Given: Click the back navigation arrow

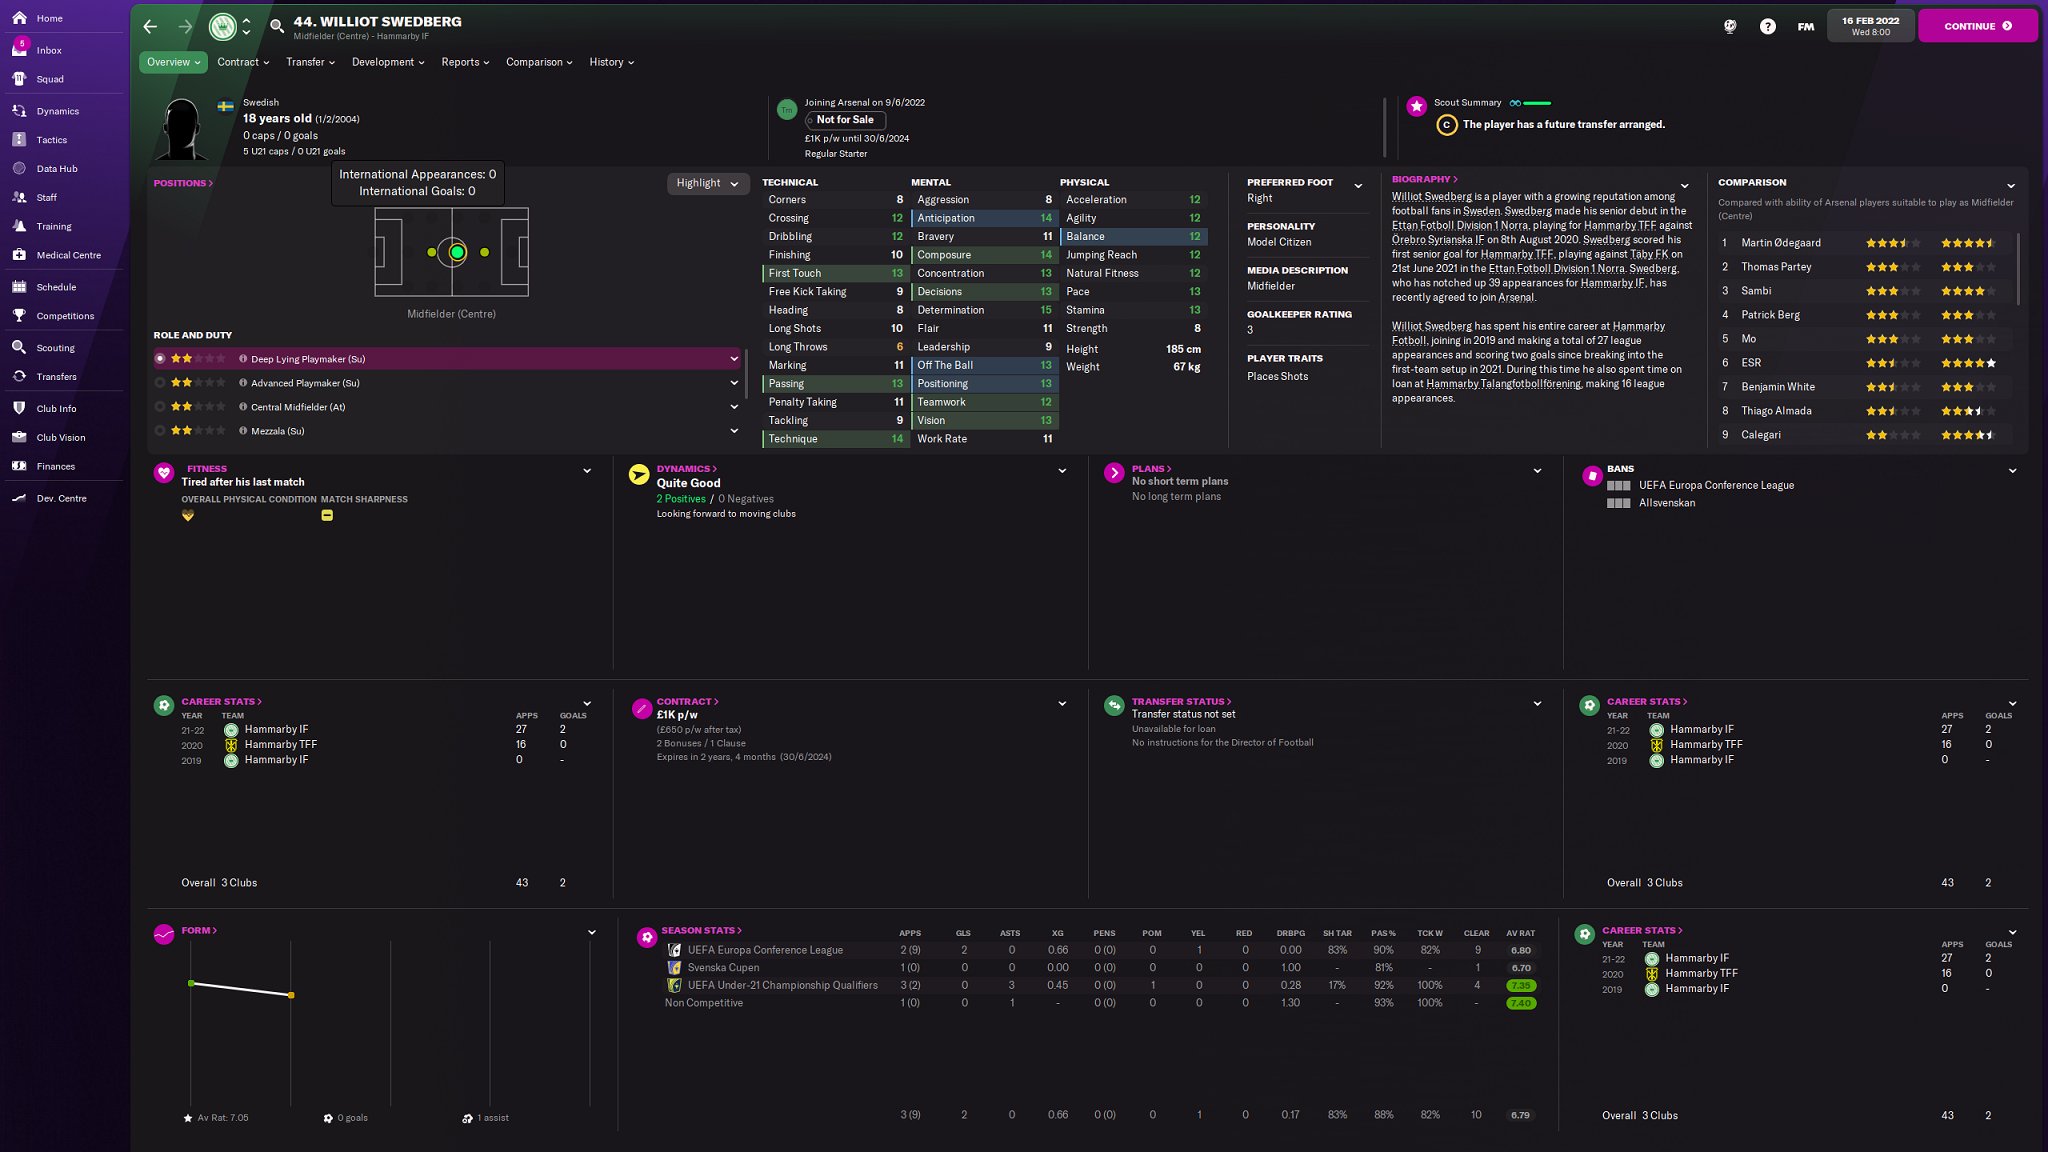Looking at the screenshot, I should coord(150,27).
